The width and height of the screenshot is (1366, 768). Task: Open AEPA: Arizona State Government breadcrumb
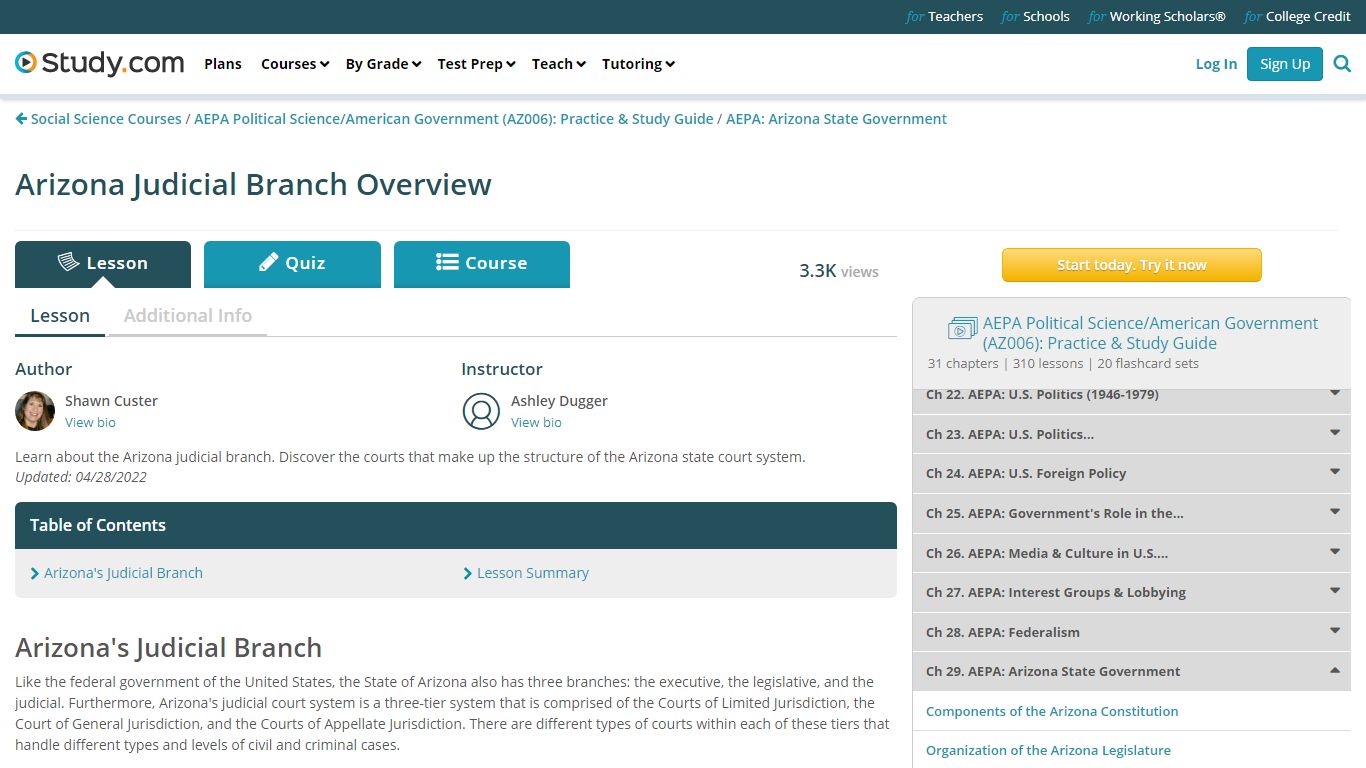(x=836, y=119)
